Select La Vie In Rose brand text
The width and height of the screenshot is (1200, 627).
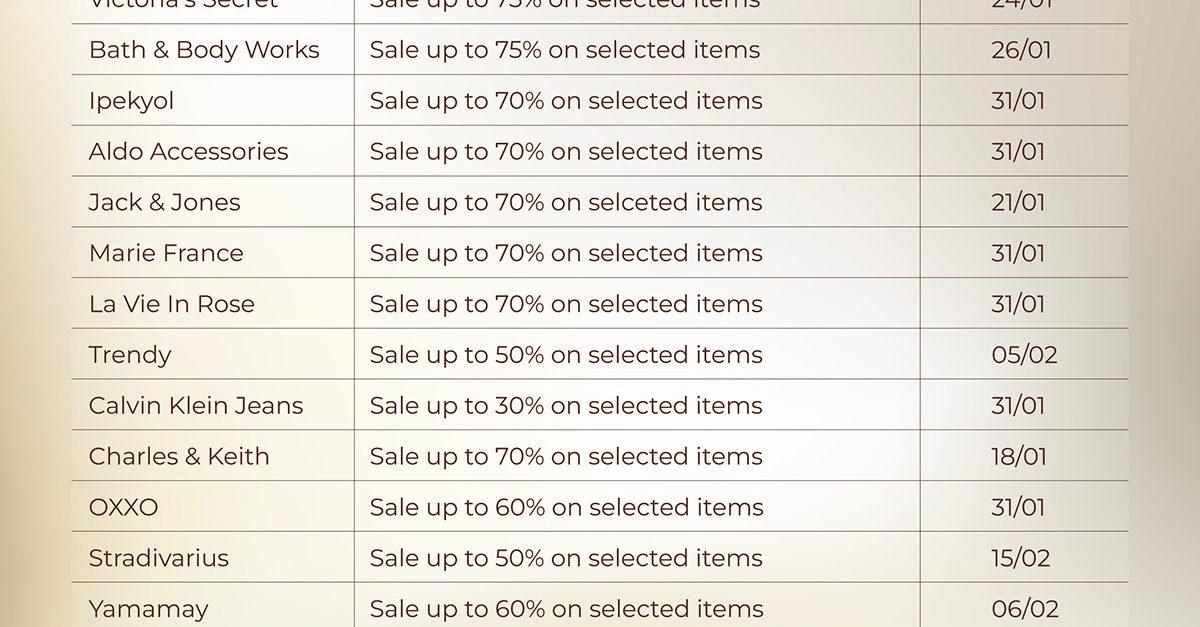coord(171,304)
